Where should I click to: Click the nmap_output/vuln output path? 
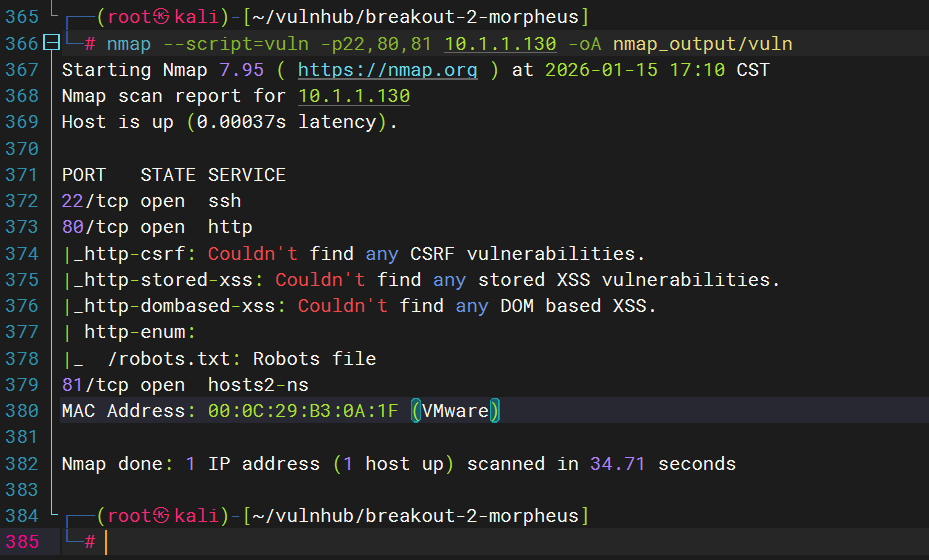point(703,44)
